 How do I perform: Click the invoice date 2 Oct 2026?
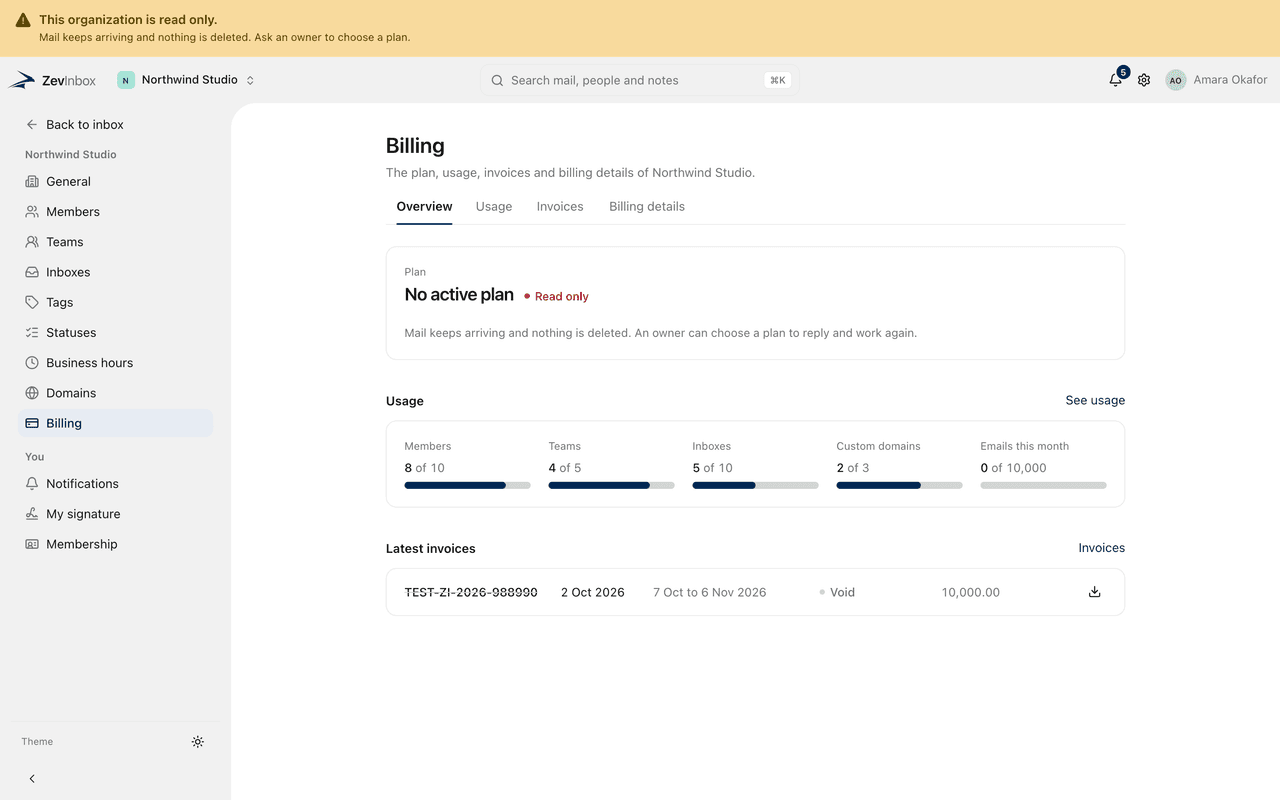(x=592, y=592)
